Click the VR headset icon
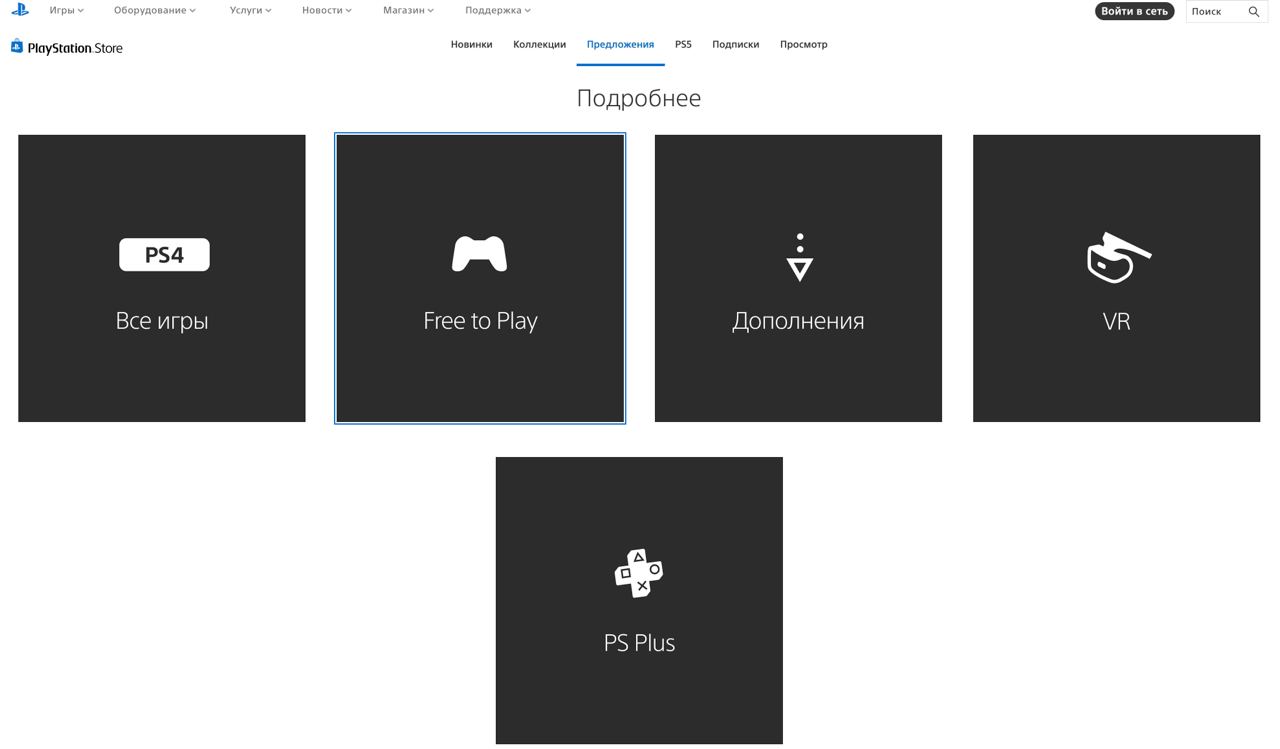This screenshot has width=1280, height=749. (x=1118, y=258)
